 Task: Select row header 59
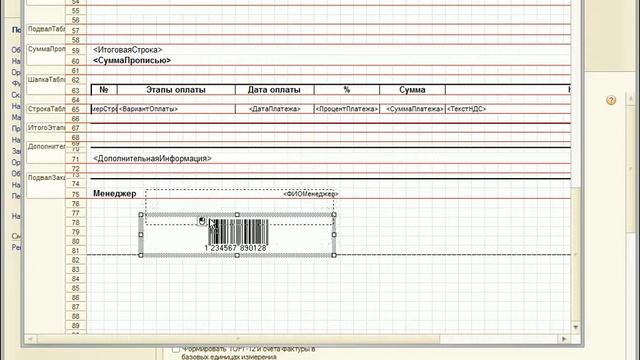tap(76, 51)
